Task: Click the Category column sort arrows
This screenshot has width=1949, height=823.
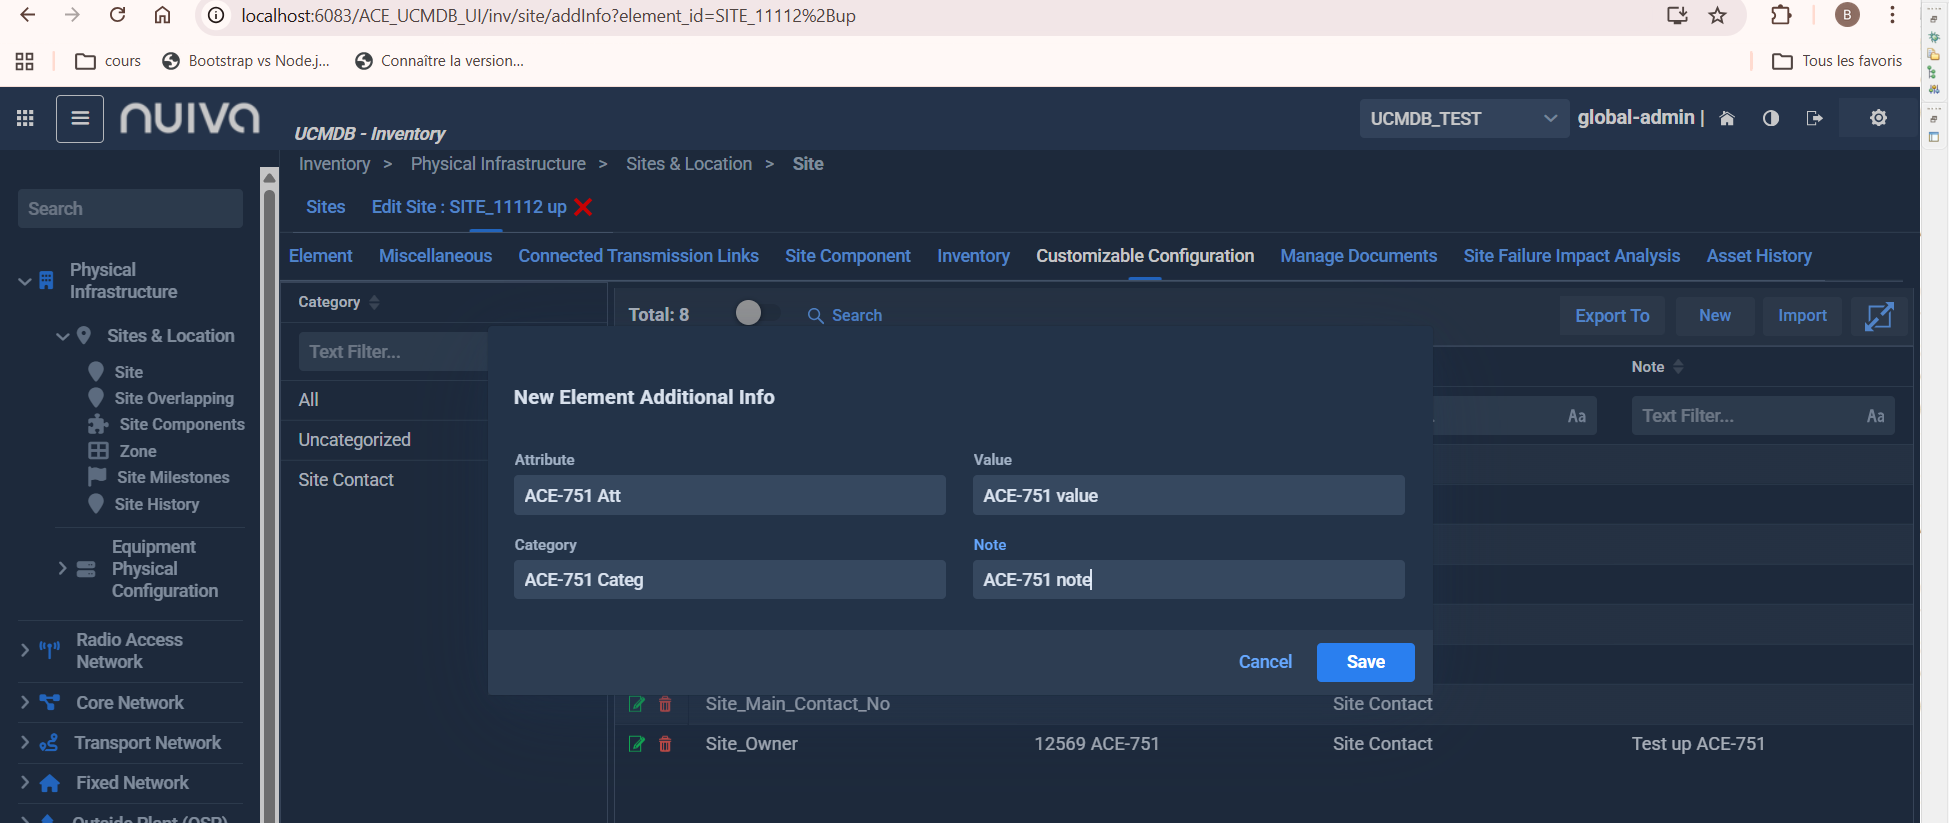Action: 375,302
